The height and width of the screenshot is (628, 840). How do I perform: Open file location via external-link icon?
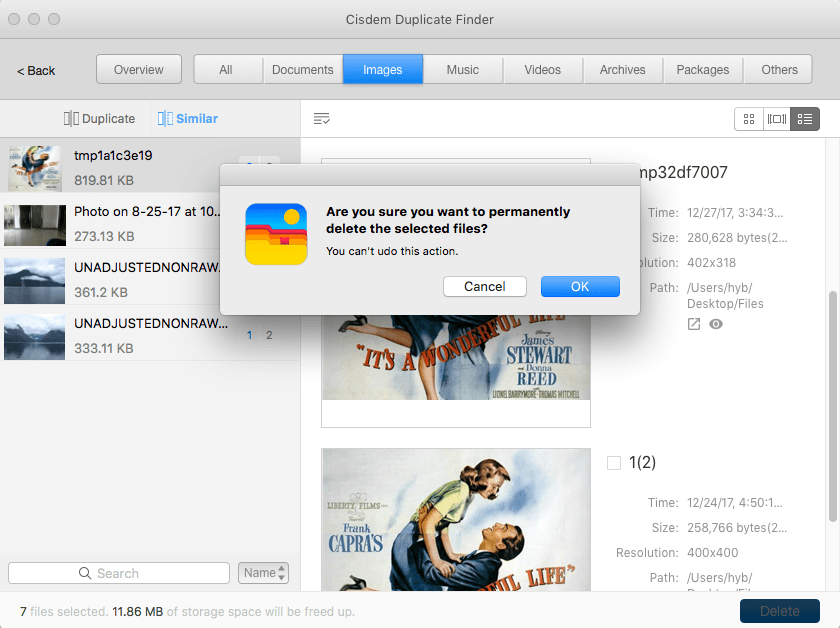pos(694,324)
